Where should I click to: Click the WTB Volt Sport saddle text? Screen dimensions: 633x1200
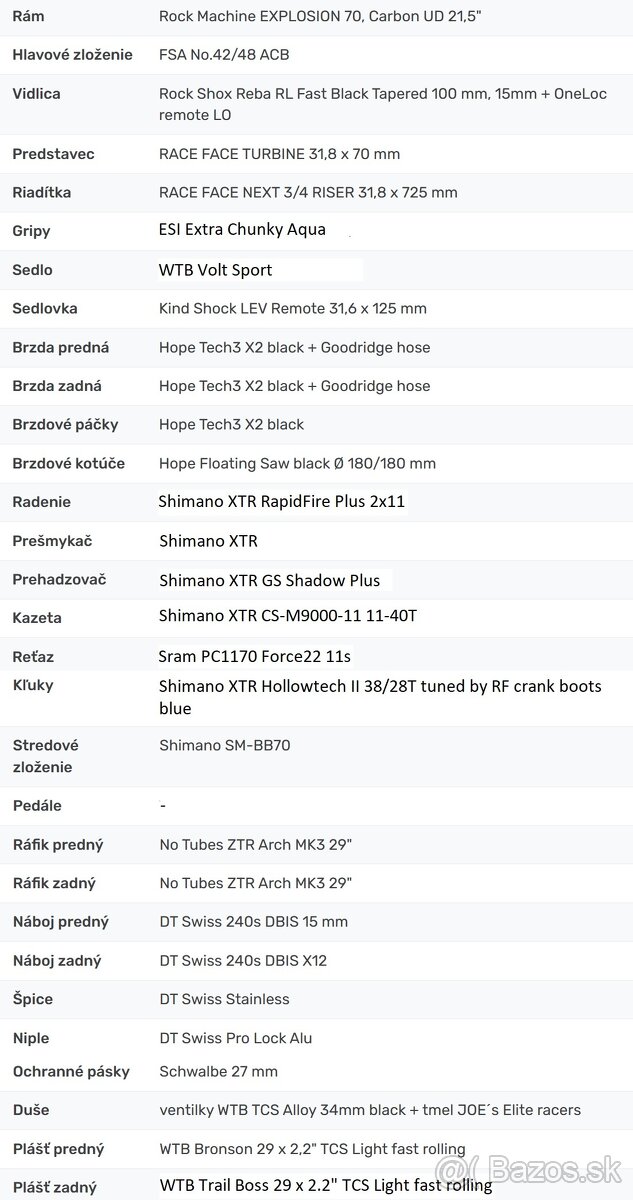pyautogui.click(x=215, y=270)
